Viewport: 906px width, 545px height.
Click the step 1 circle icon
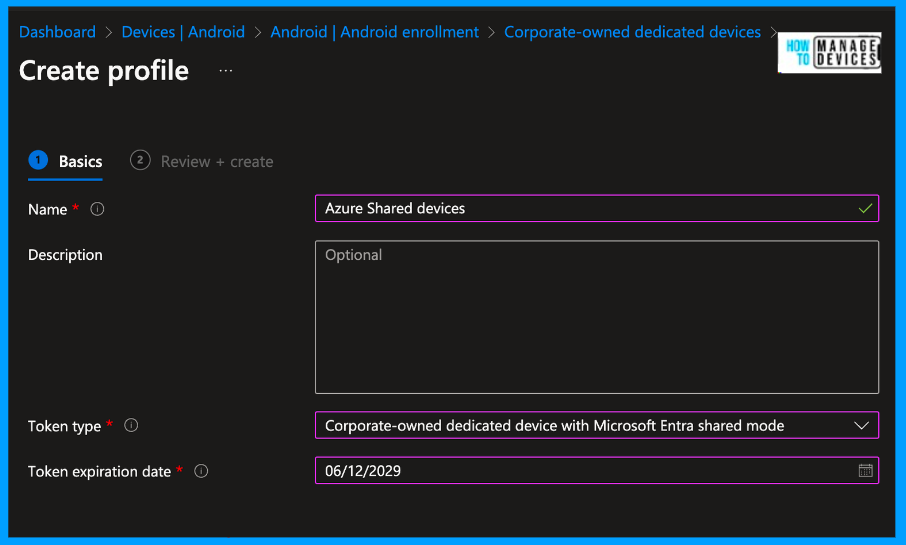(x=38, y=160)
